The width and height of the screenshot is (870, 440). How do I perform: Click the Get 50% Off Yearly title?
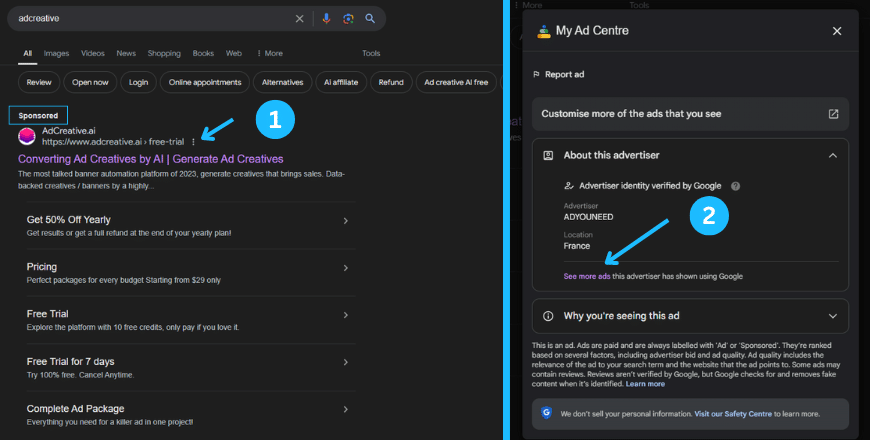[x=68, y=220]
